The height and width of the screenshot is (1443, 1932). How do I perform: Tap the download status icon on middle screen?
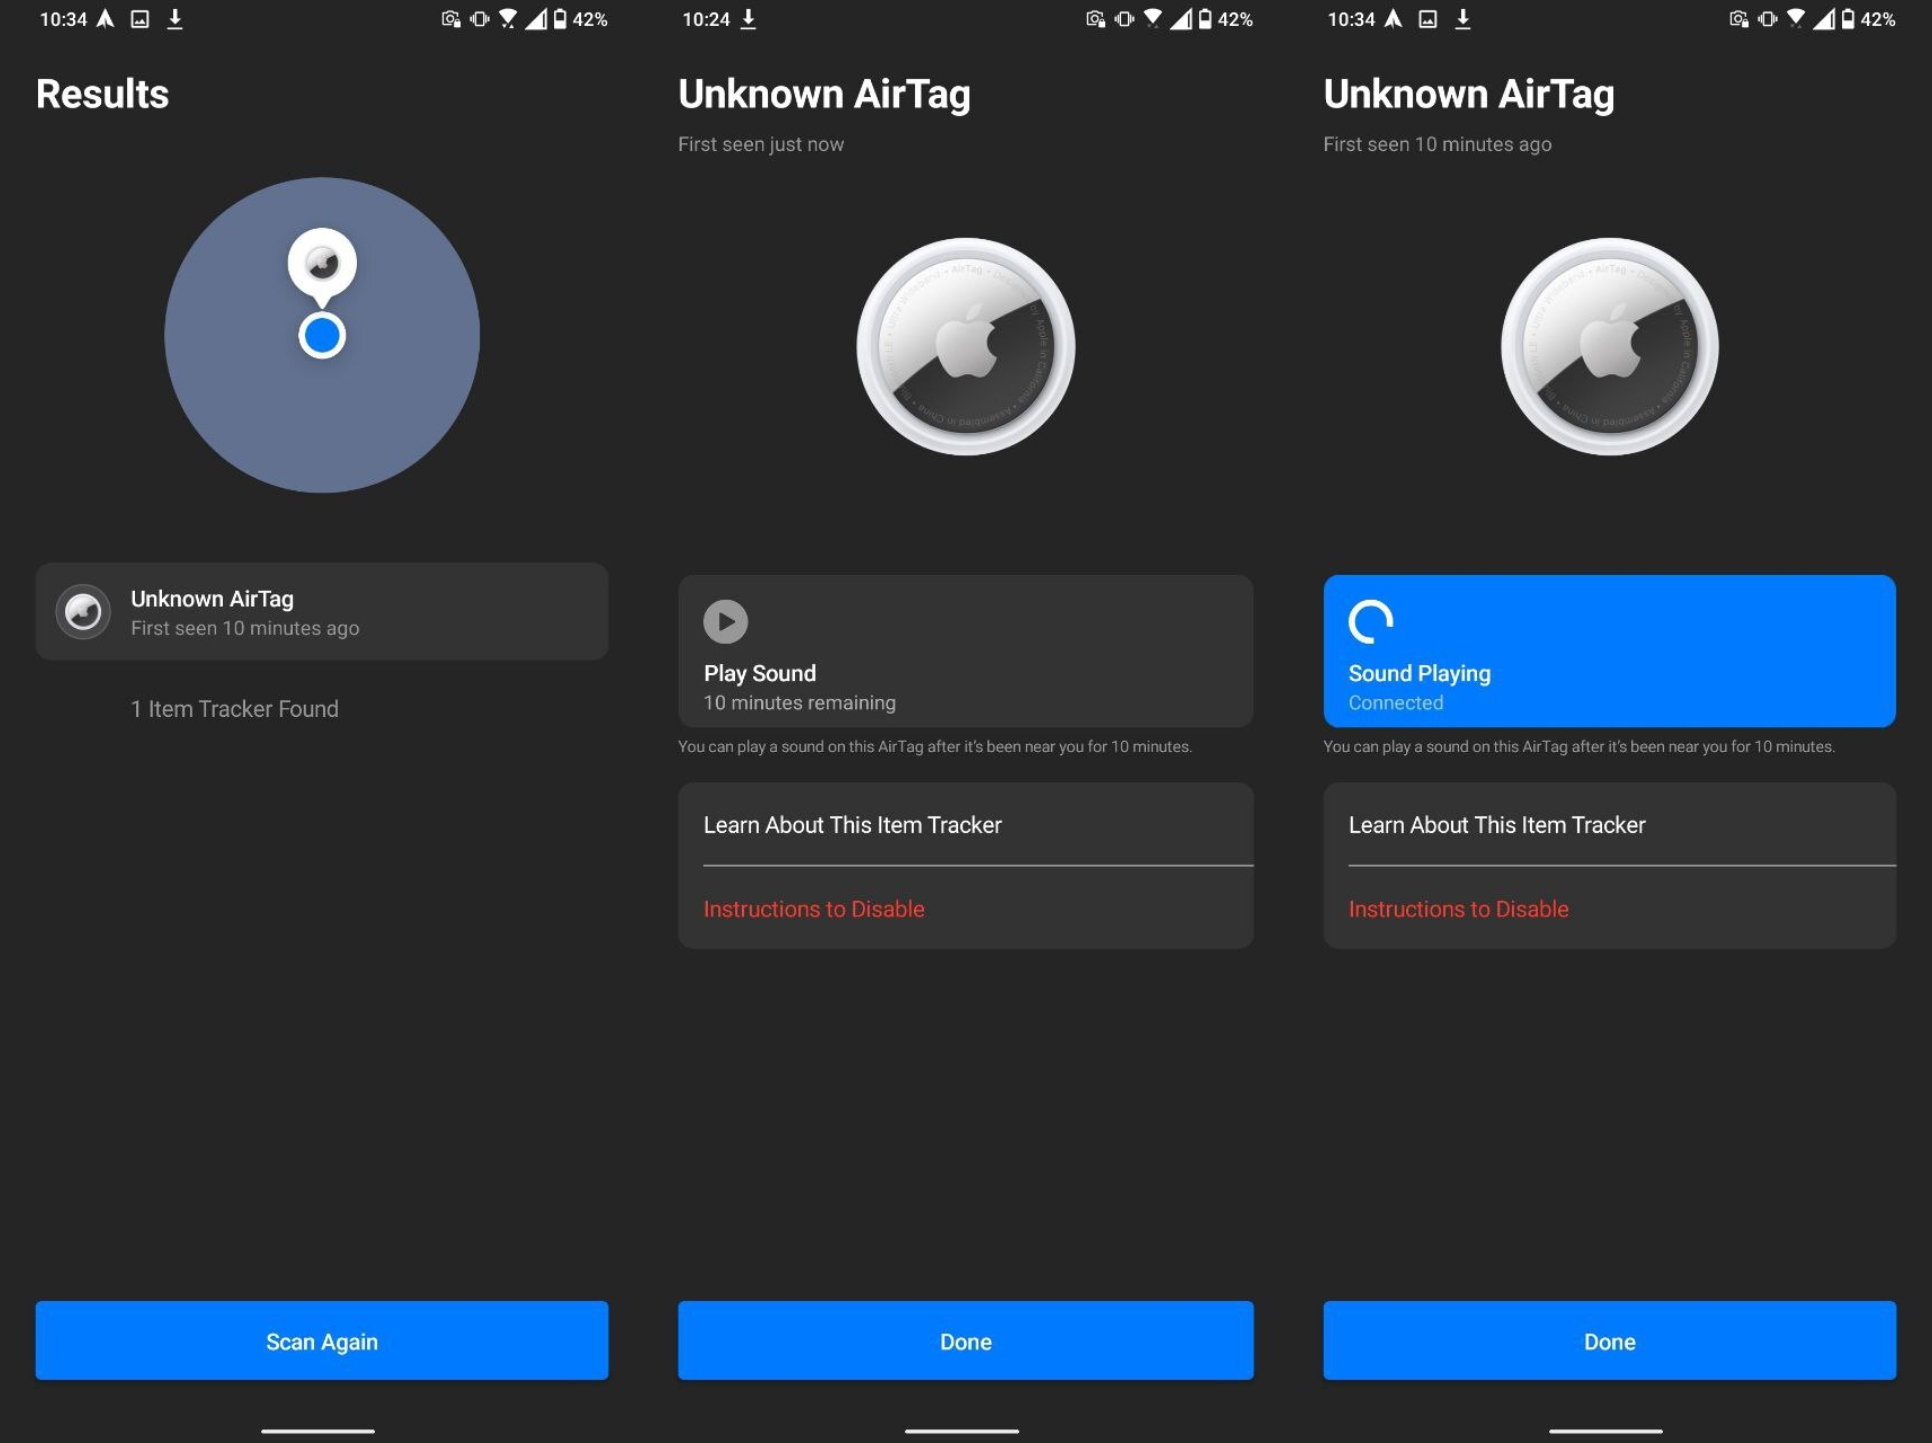pos(748,19)
